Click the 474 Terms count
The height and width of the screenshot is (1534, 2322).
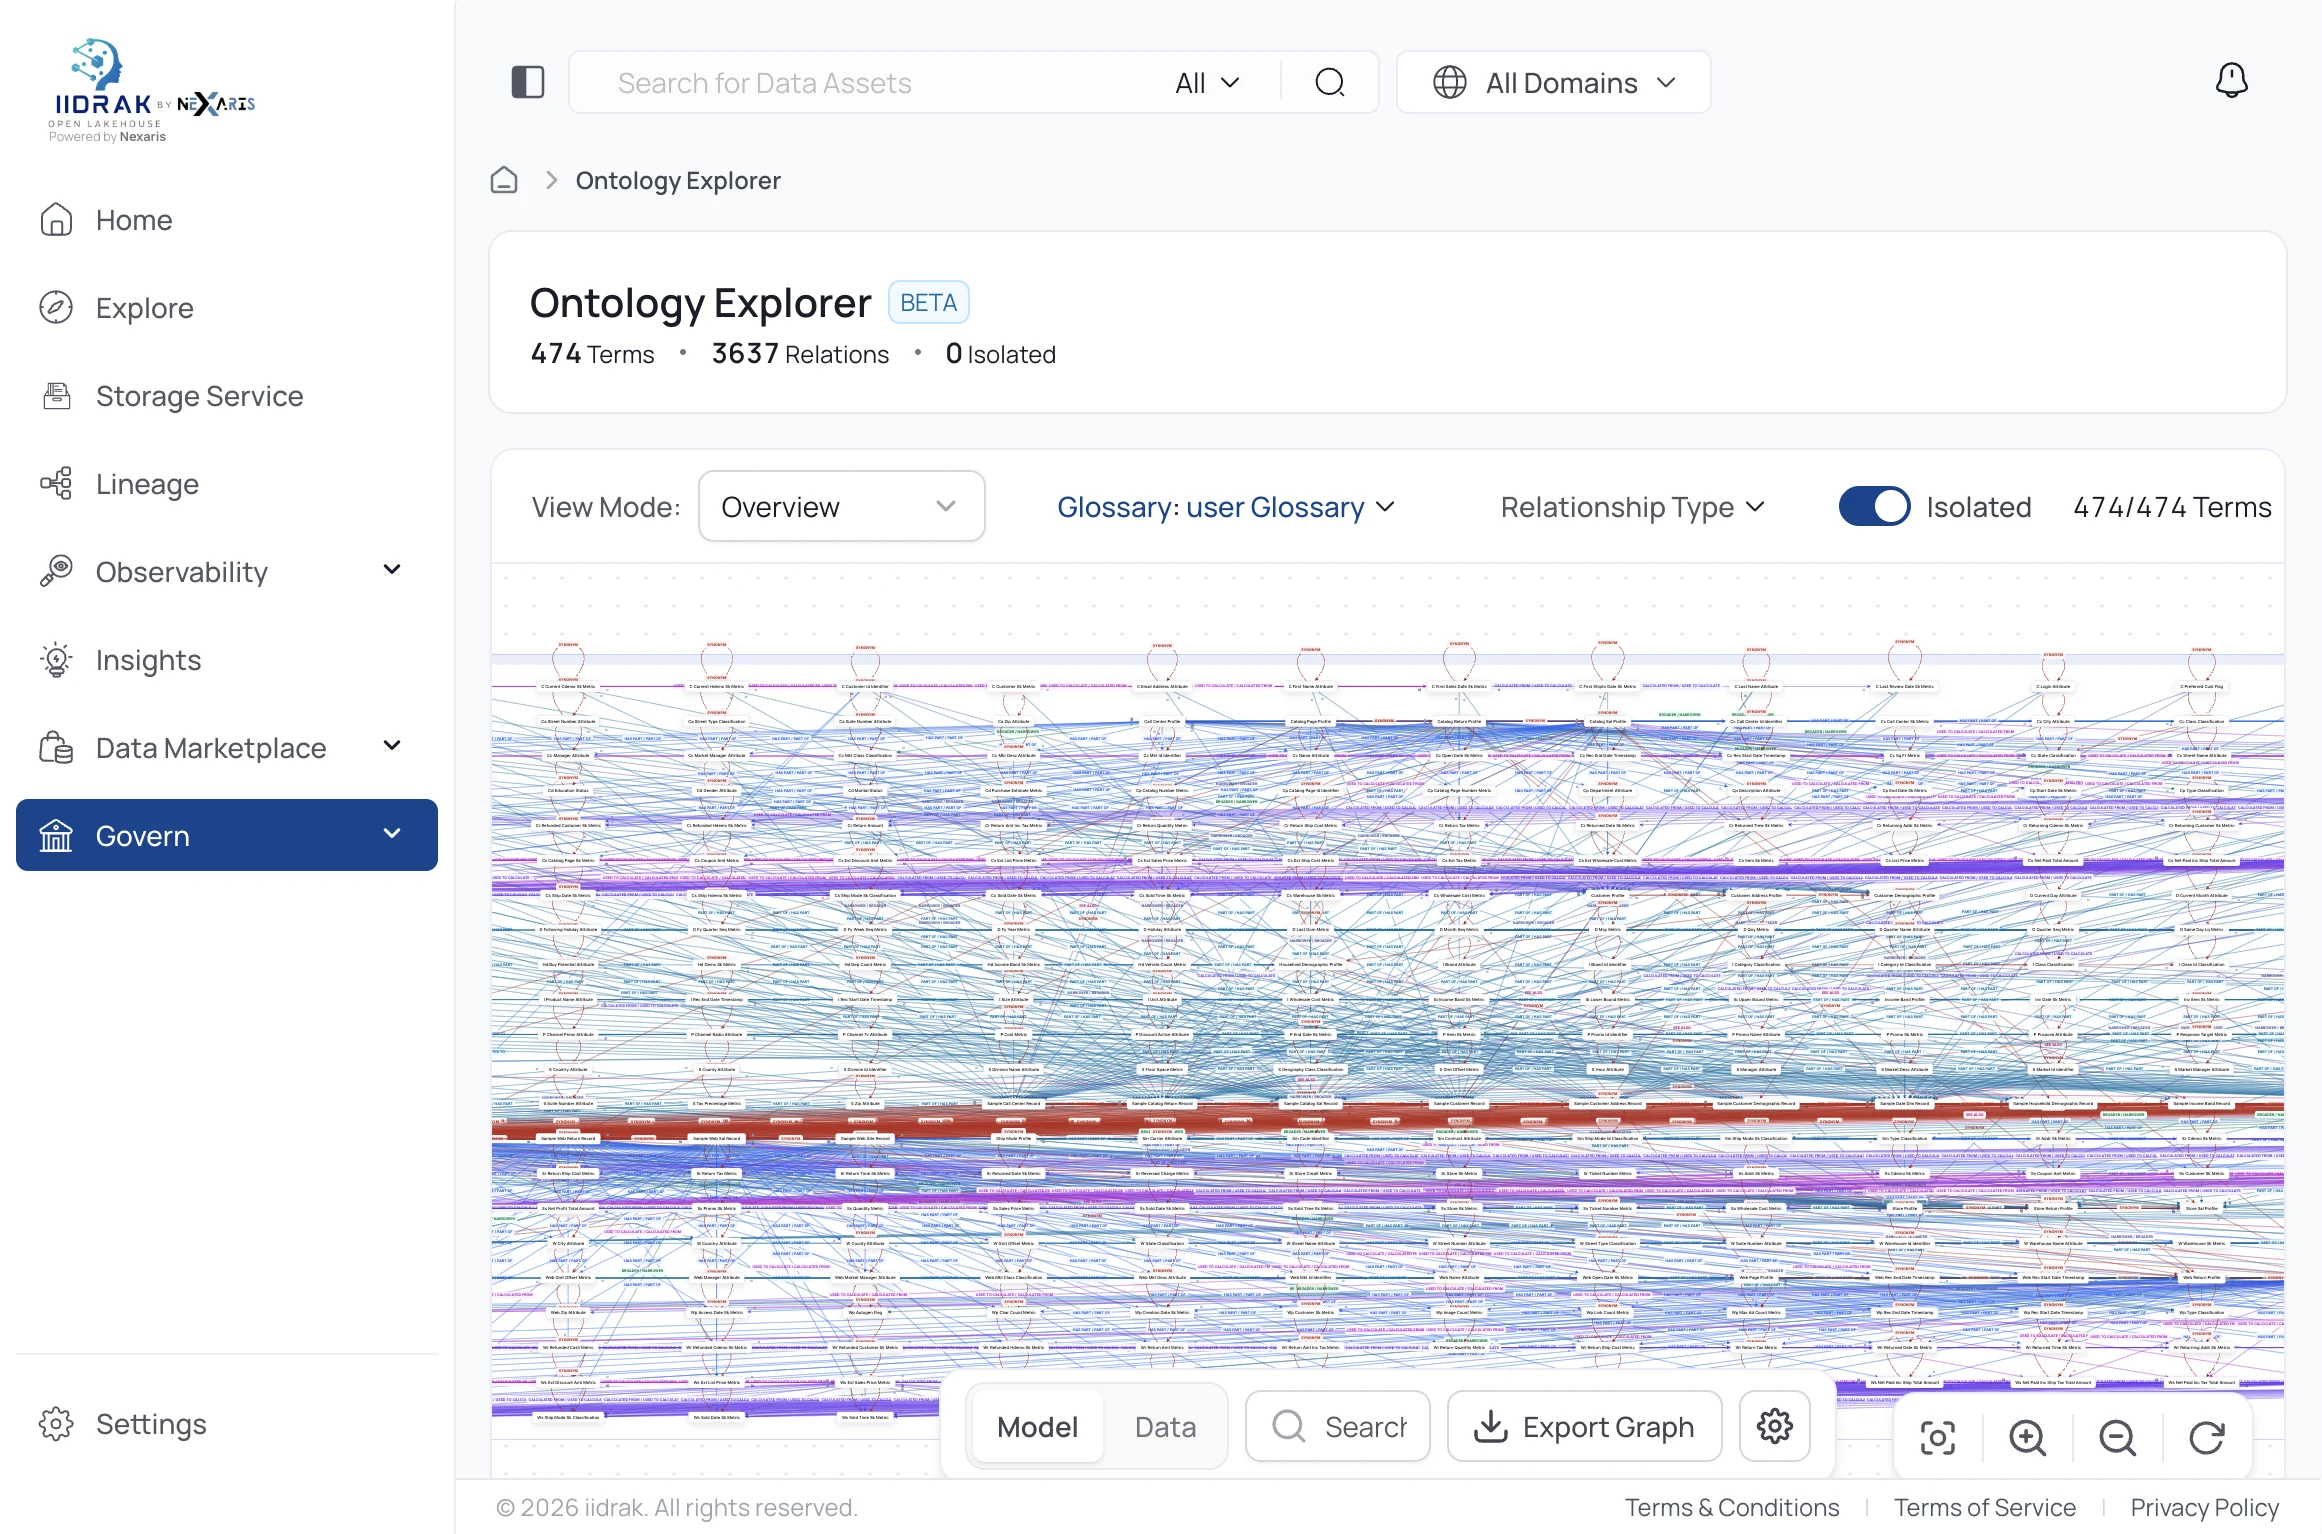[x=592, y=354]
